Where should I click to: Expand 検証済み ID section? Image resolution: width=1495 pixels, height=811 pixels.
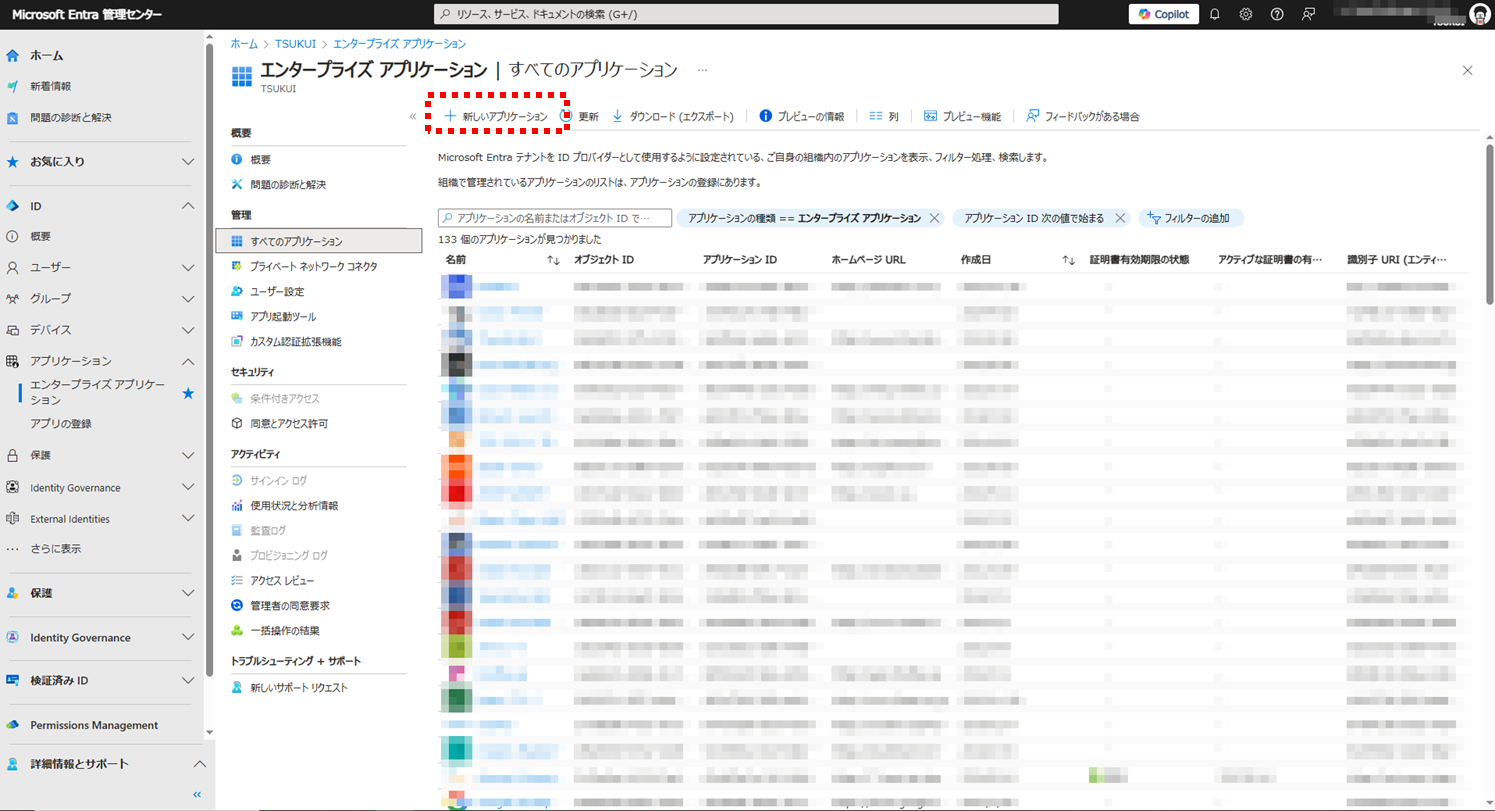[188, 681]
